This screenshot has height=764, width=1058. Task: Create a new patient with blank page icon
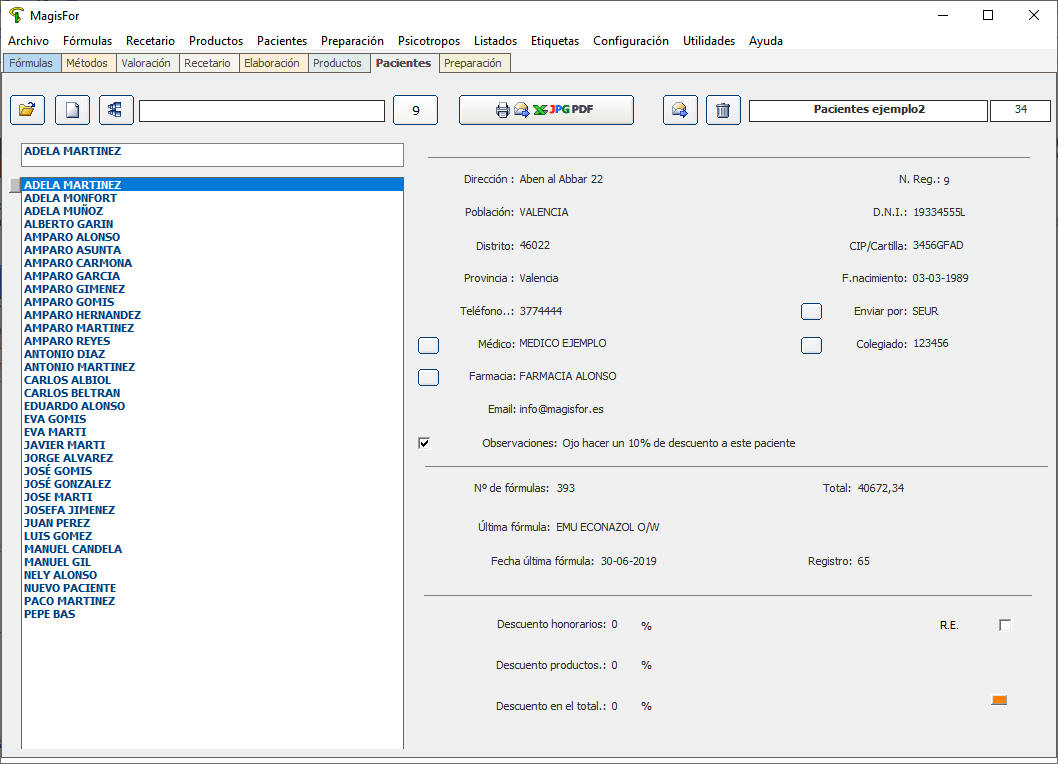[72, 110]
